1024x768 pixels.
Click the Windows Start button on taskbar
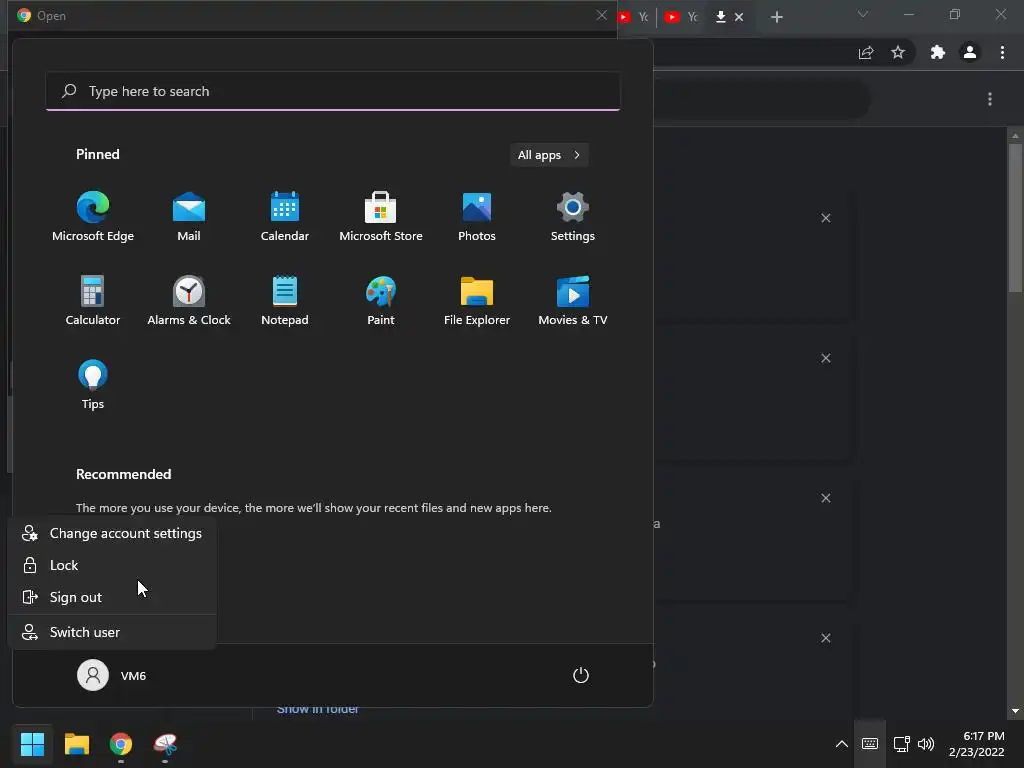32,744
